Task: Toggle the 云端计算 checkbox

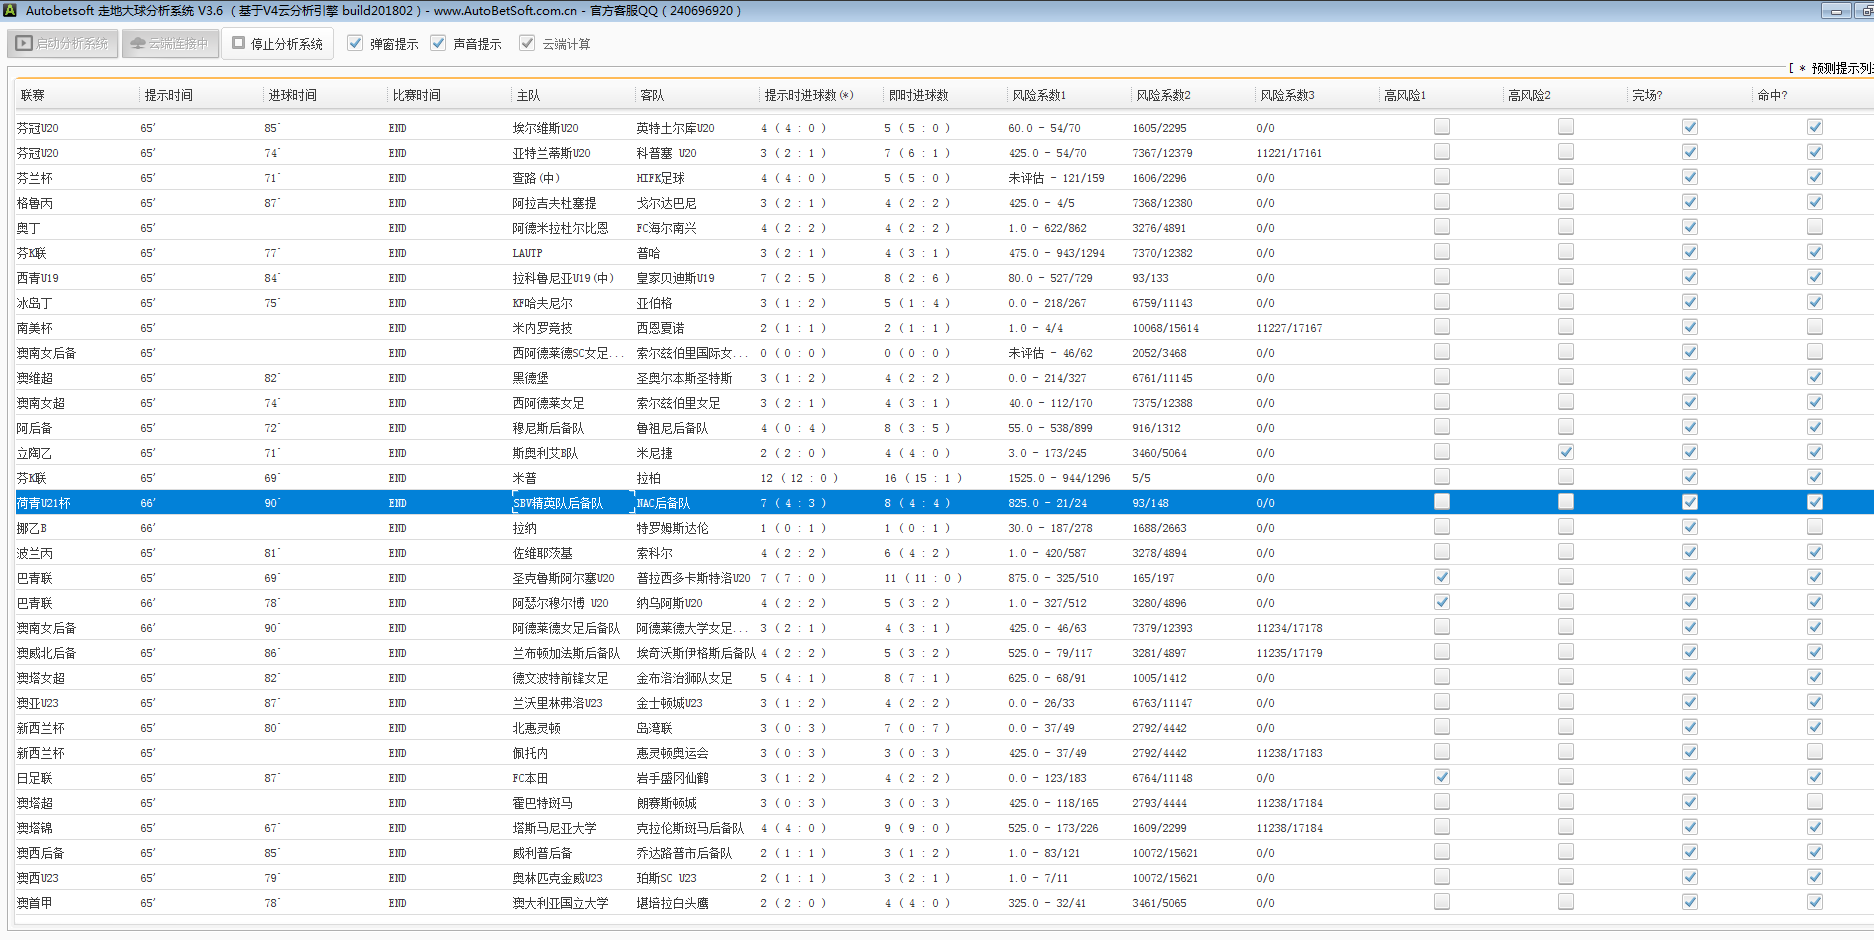Action: point(527,43)
